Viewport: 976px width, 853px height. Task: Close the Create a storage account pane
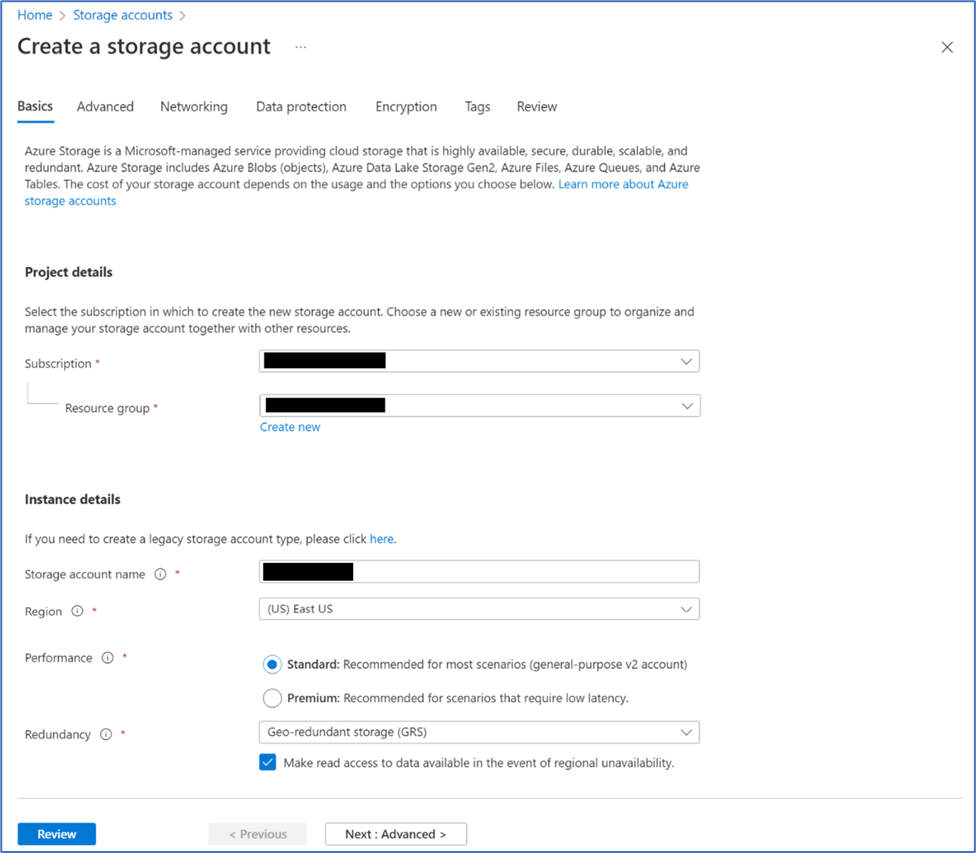coord(947,47)
